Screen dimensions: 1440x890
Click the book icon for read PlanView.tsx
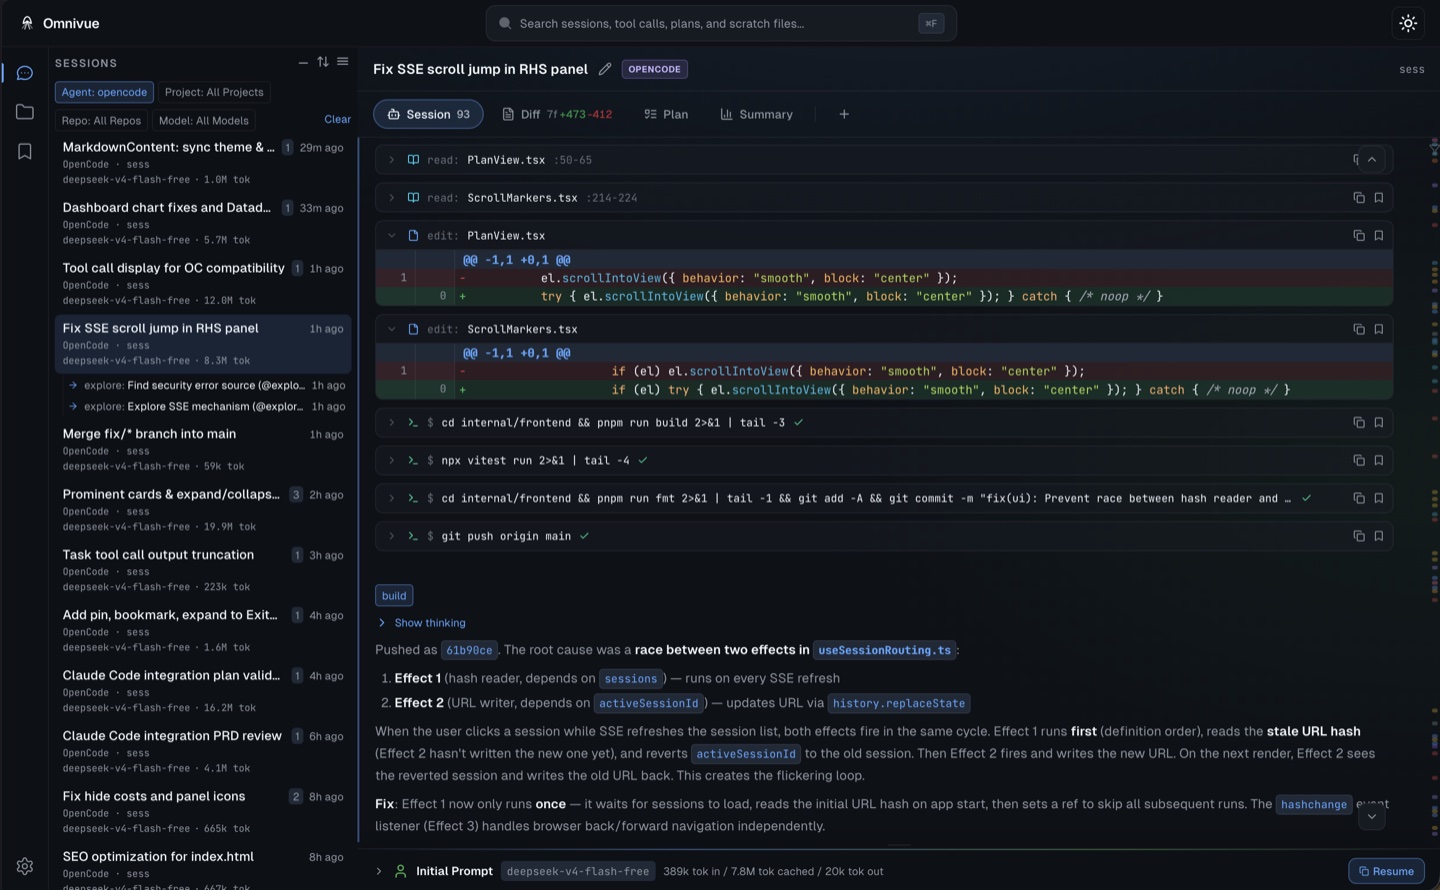click(413, 160)
